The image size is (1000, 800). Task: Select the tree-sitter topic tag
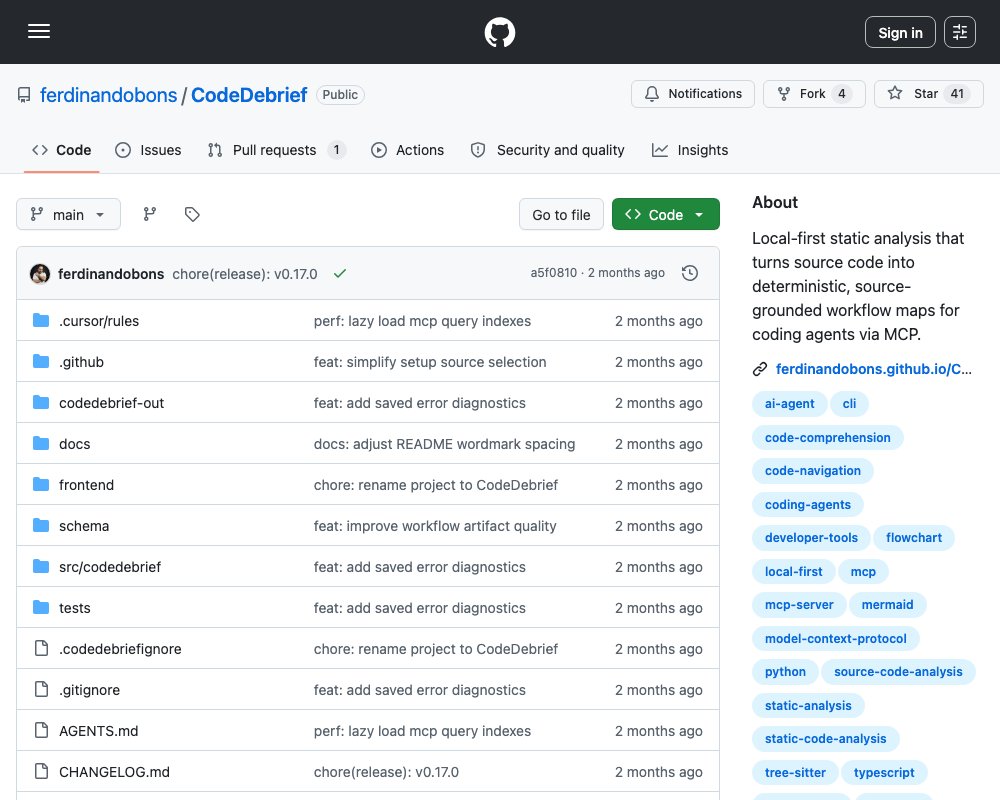click(795, 773)
